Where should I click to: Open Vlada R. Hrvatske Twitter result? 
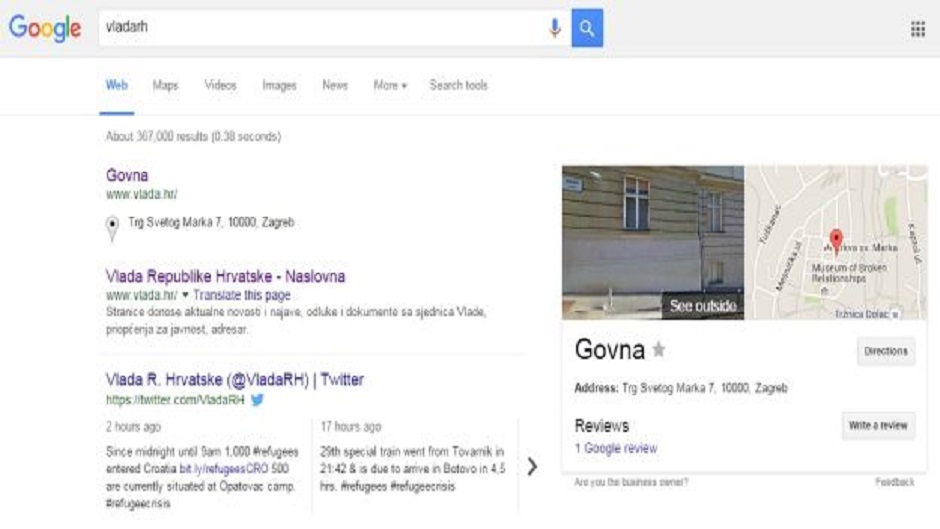coord(234,380)
